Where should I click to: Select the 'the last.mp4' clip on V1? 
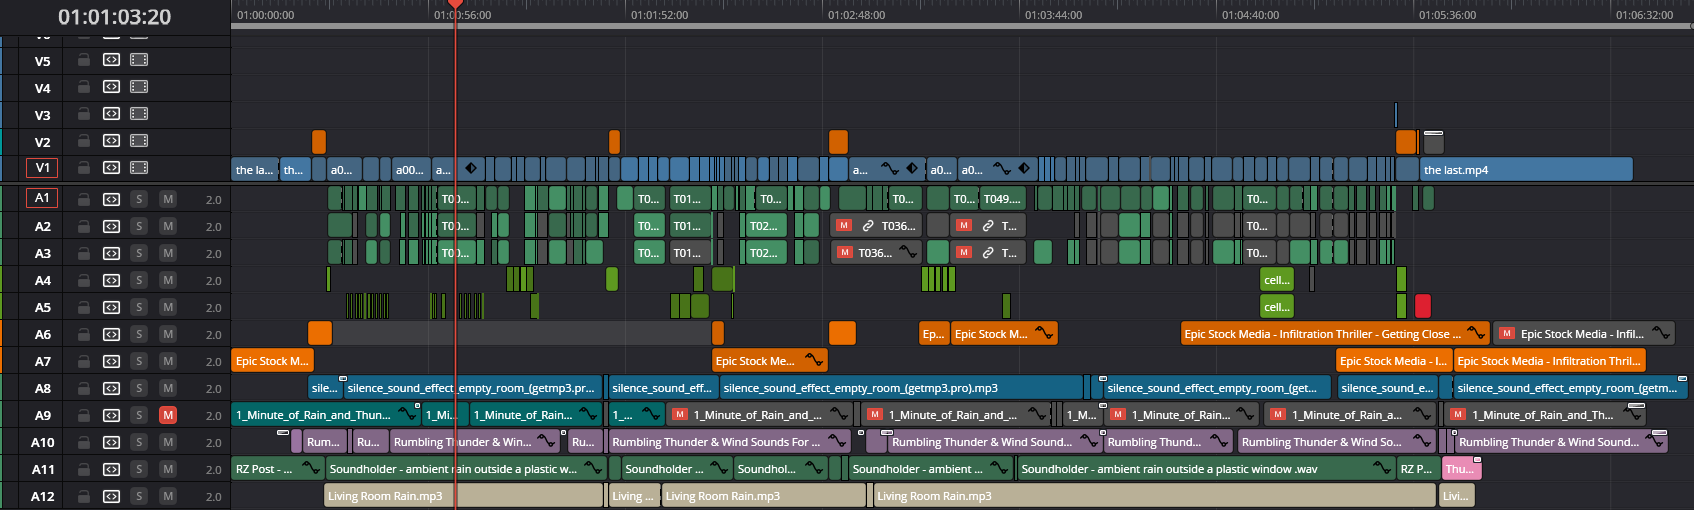(x=1525, y=170)
